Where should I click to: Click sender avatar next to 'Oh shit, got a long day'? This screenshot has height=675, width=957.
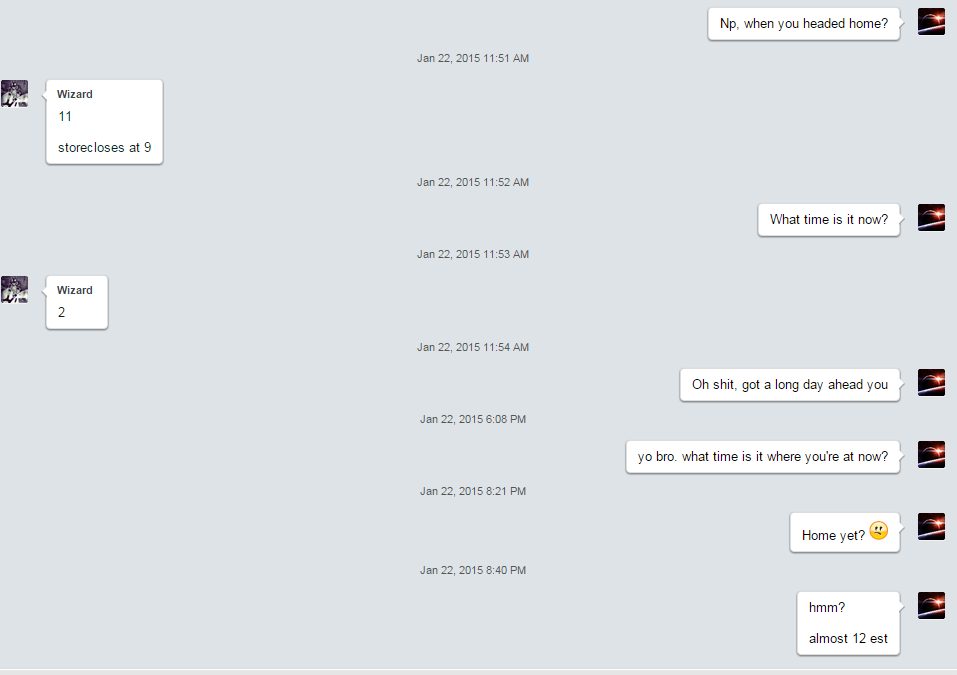[x=931, y=382]
